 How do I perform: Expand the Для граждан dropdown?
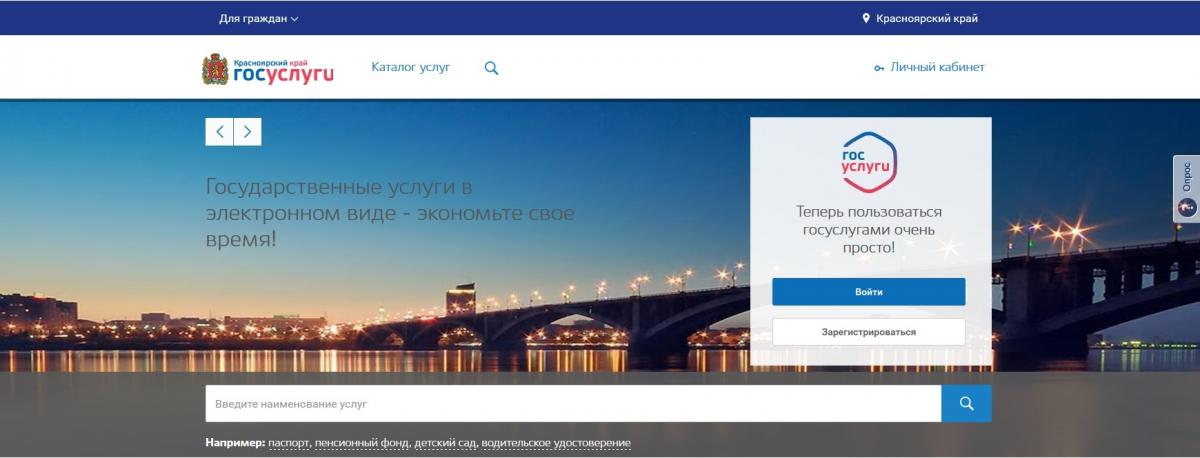[258, 18]
